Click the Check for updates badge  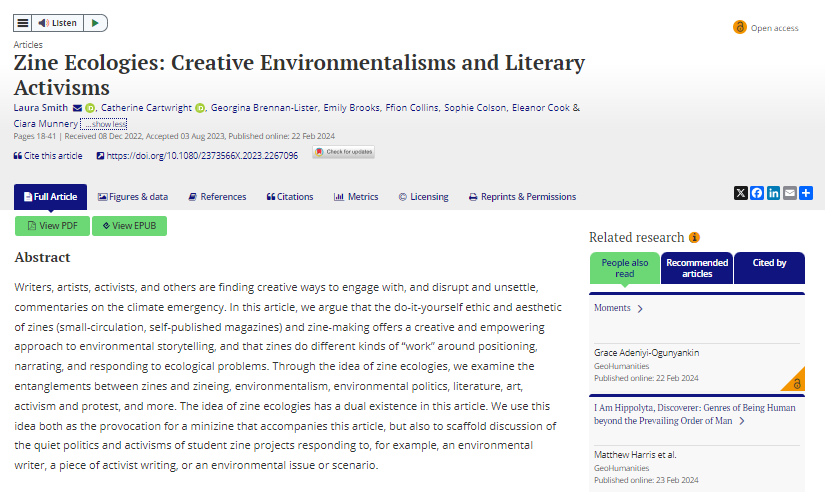click(344, 152)
